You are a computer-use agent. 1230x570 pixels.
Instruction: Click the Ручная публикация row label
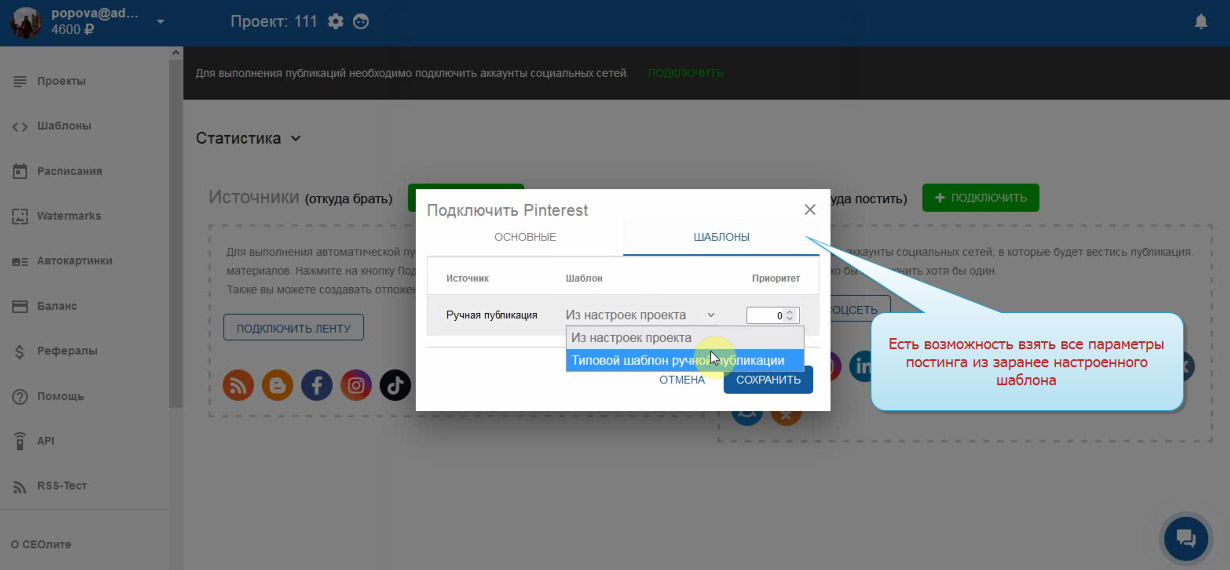(x=492, y=315)
